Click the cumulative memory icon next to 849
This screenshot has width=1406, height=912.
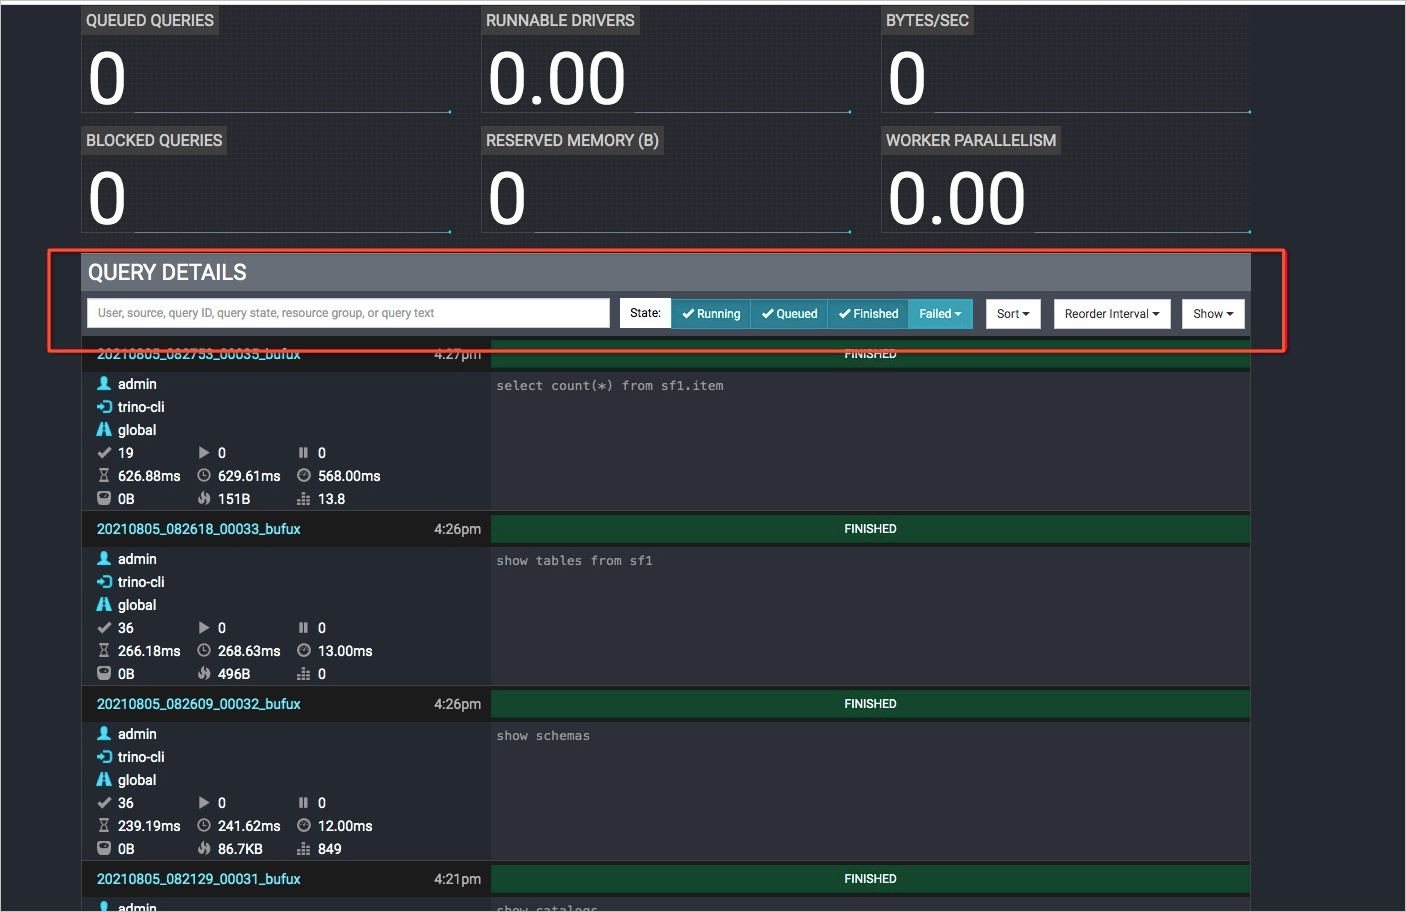click(x=304, y=849)
